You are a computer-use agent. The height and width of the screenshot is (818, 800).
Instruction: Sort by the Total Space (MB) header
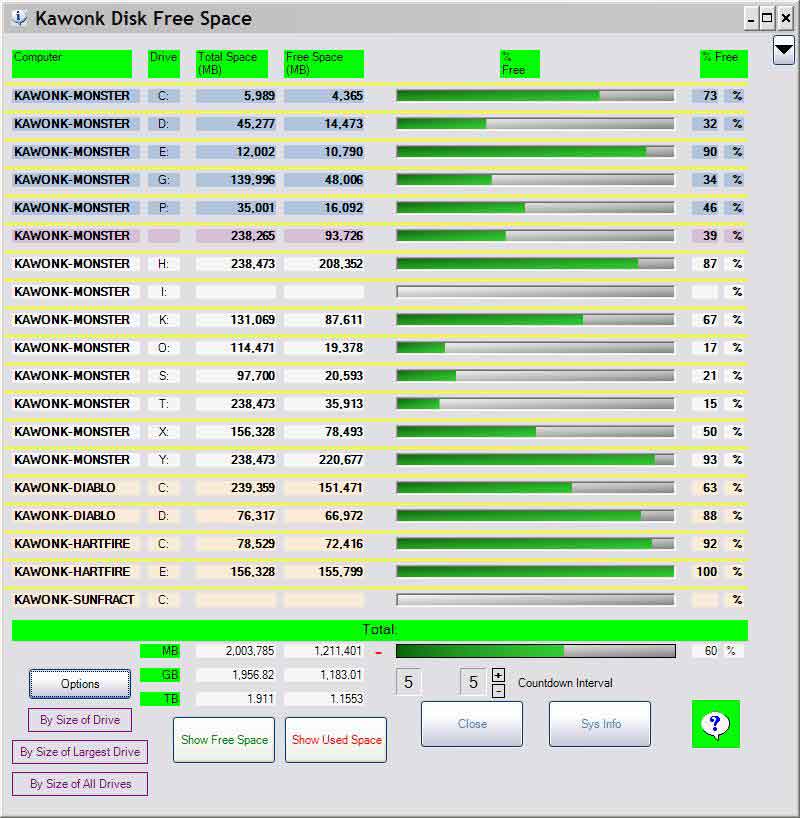231,64
